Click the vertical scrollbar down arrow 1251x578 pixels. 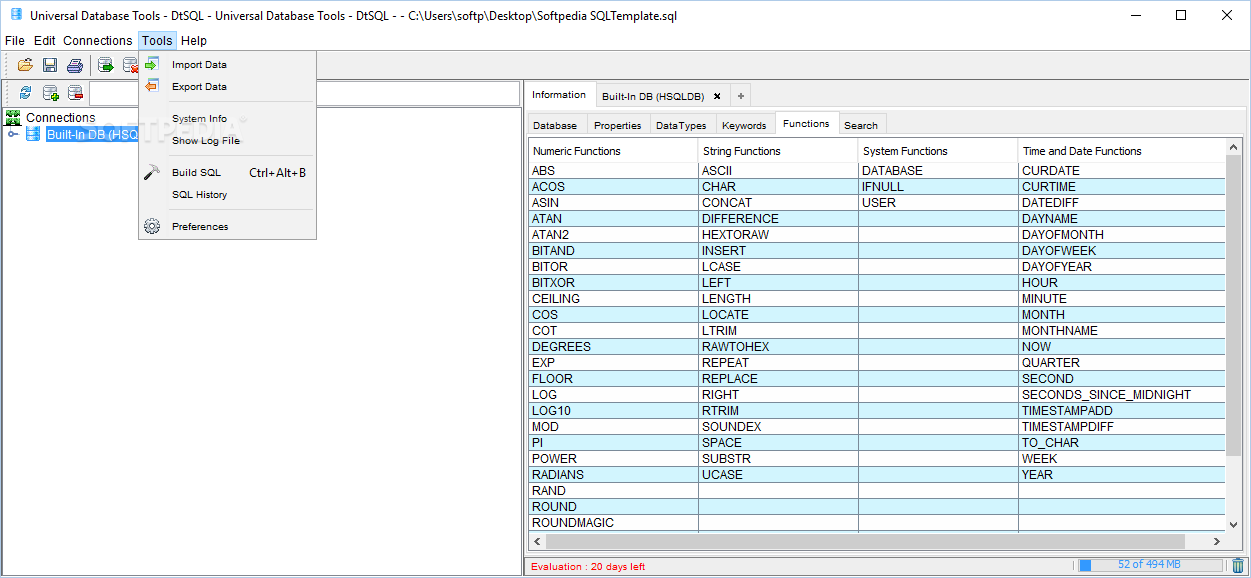(x=1234, y=524)
